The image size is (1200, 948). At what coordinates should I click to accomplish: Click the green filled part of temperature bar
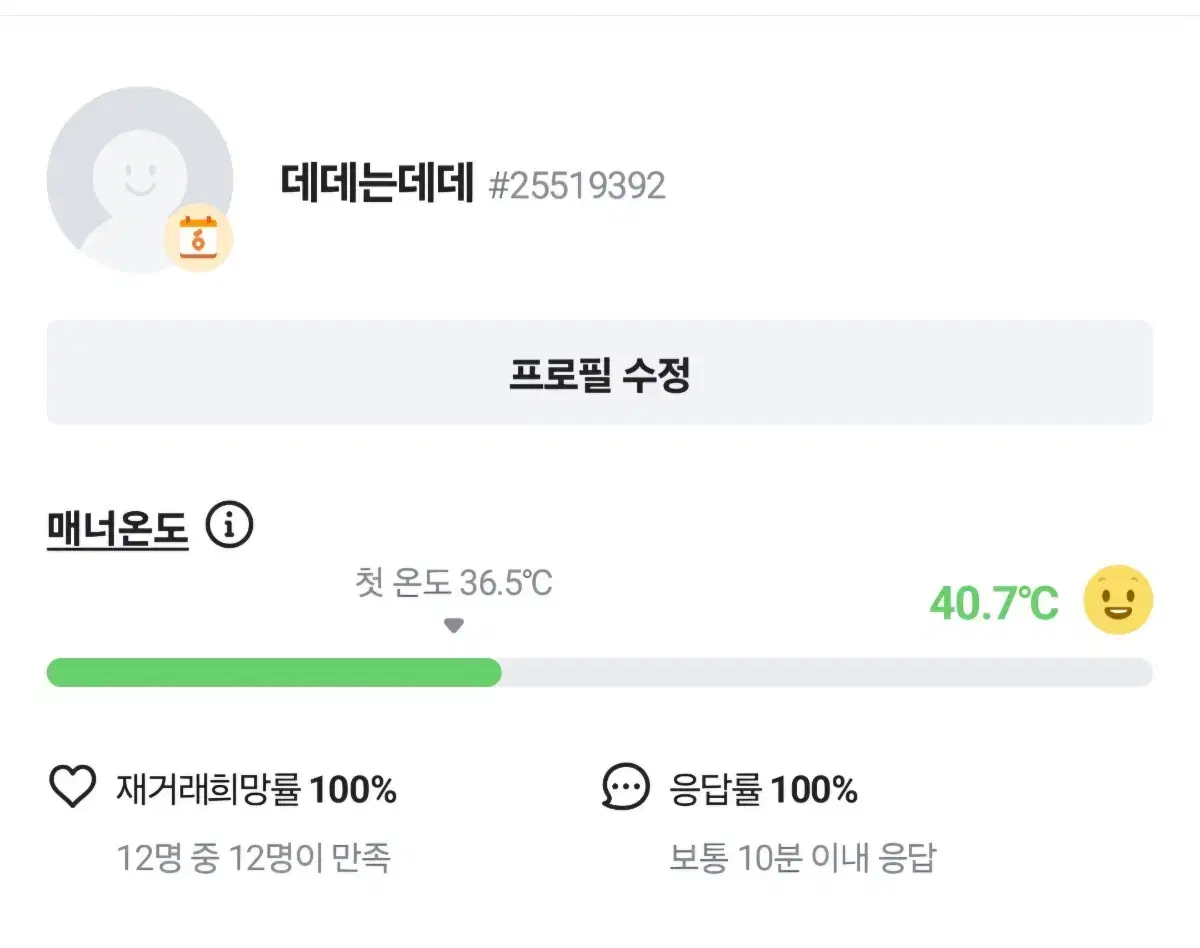point(274,672)
